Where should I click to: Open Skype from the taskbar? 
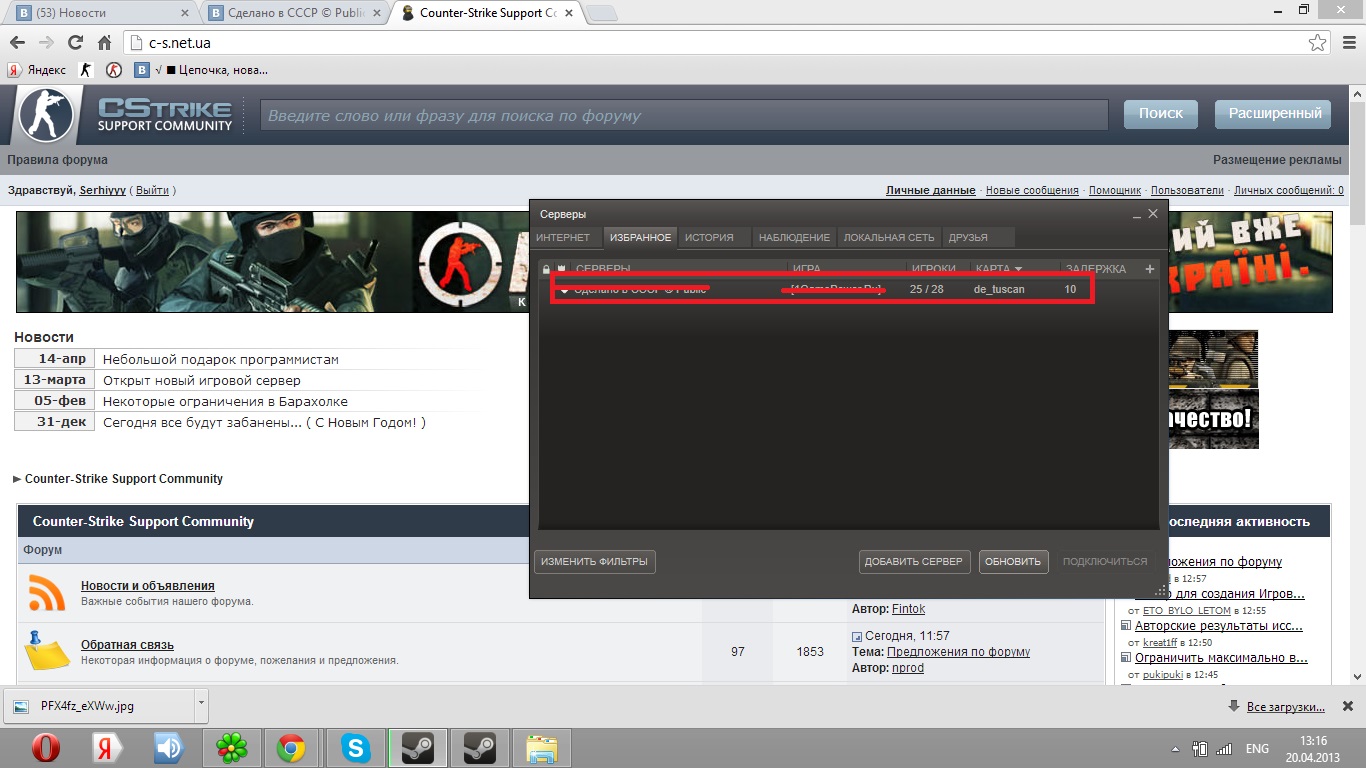pyautogui.click(x=355, y=748)
